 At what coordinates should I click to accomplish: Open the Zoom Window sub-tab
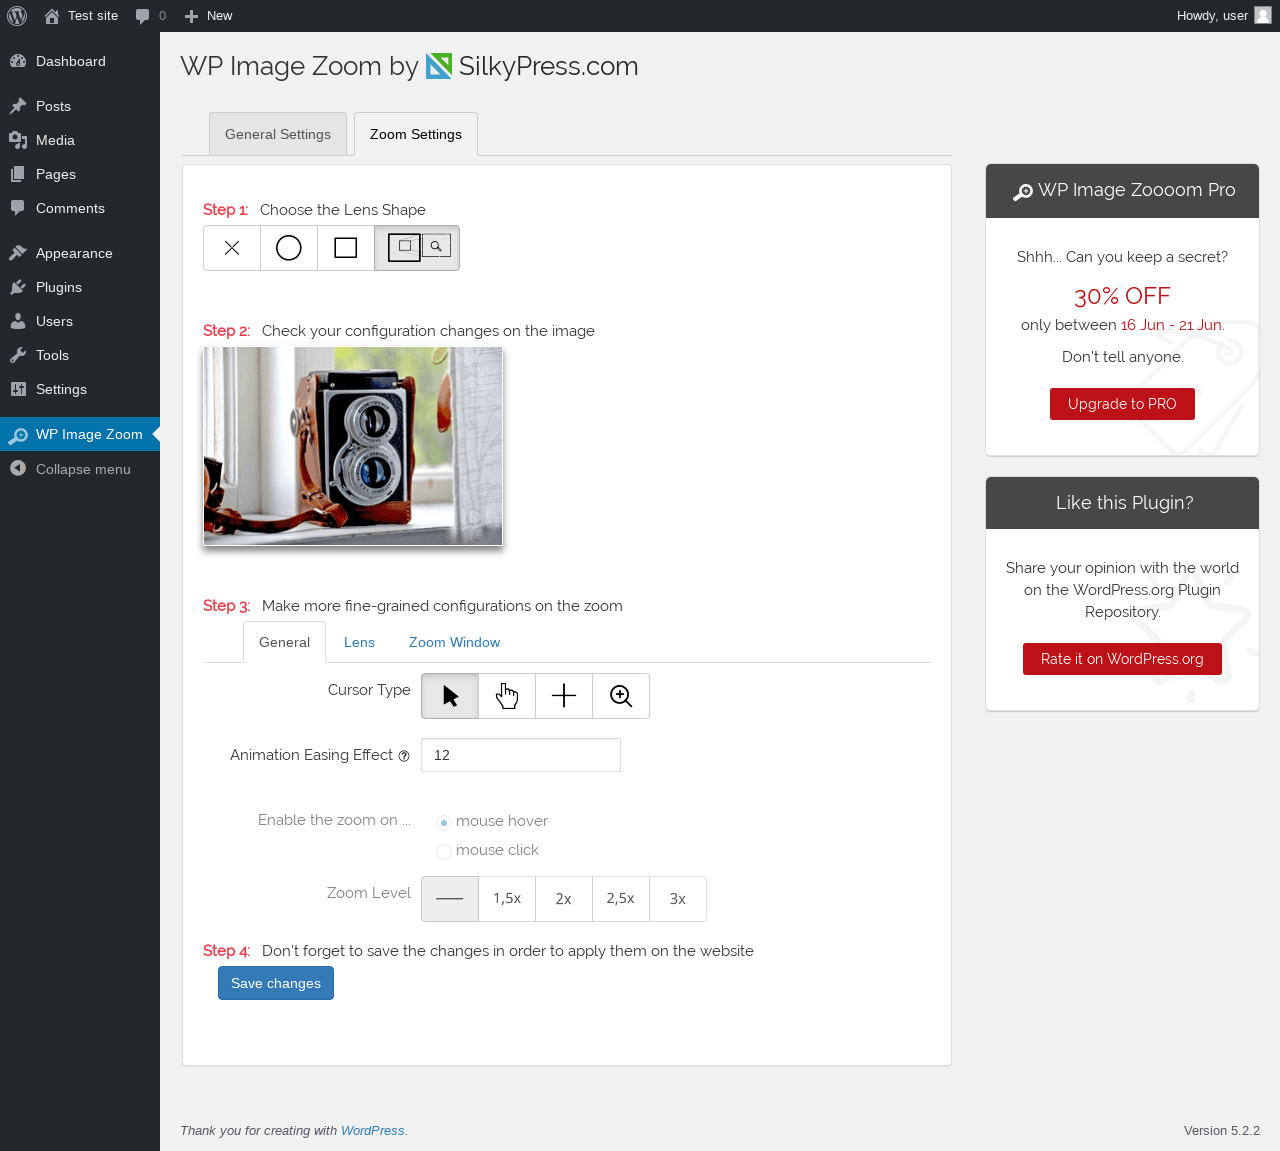(454, 642)
